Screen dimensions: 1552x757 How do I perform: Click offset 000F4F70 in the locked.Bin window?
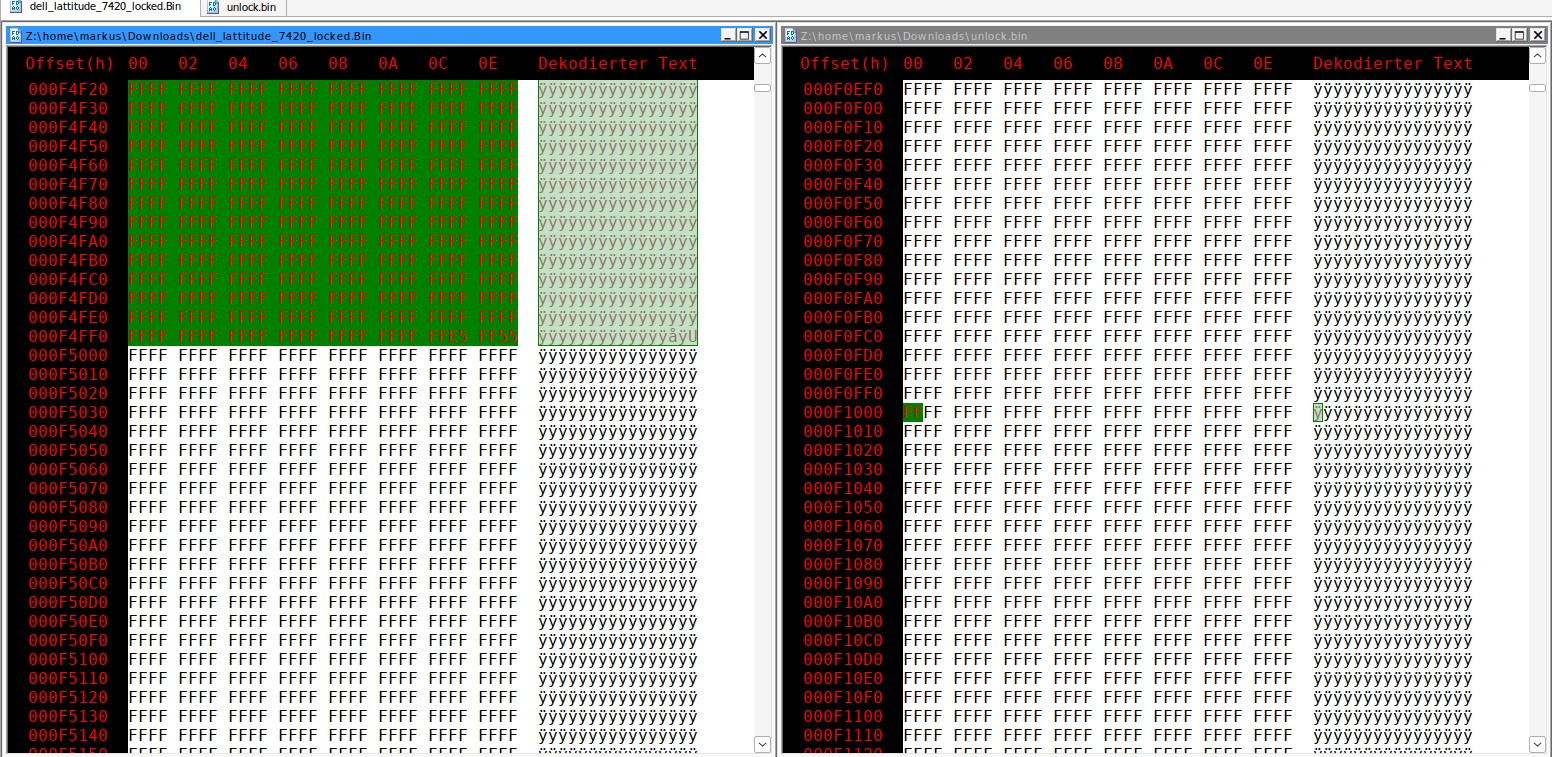tap(68, 185)
